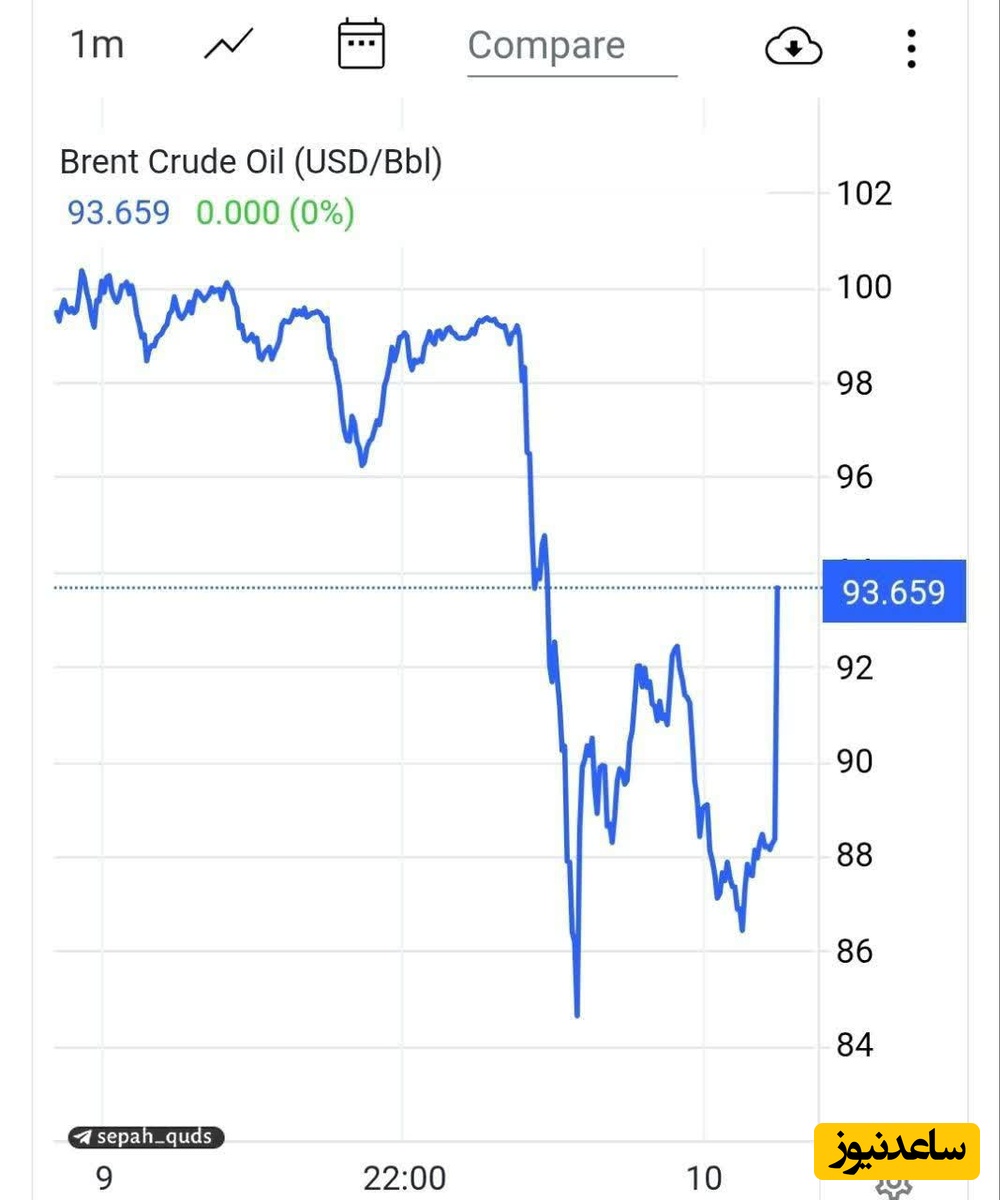Select the 22:00 time axis label
This screenshot has height=1200, width=1000.
click(x=404, y=1178)
